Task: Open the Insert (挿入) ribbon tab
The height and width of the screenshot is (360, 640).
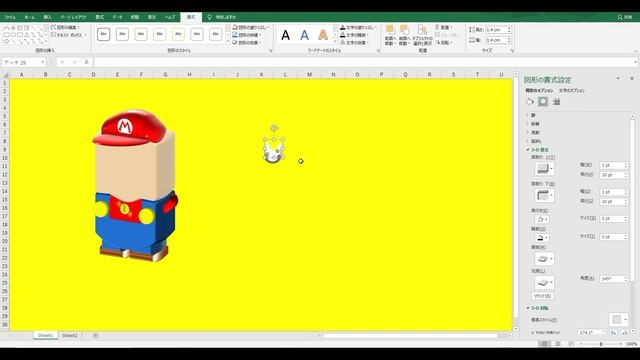Action: pyautogui.click(x=47, y=17)
